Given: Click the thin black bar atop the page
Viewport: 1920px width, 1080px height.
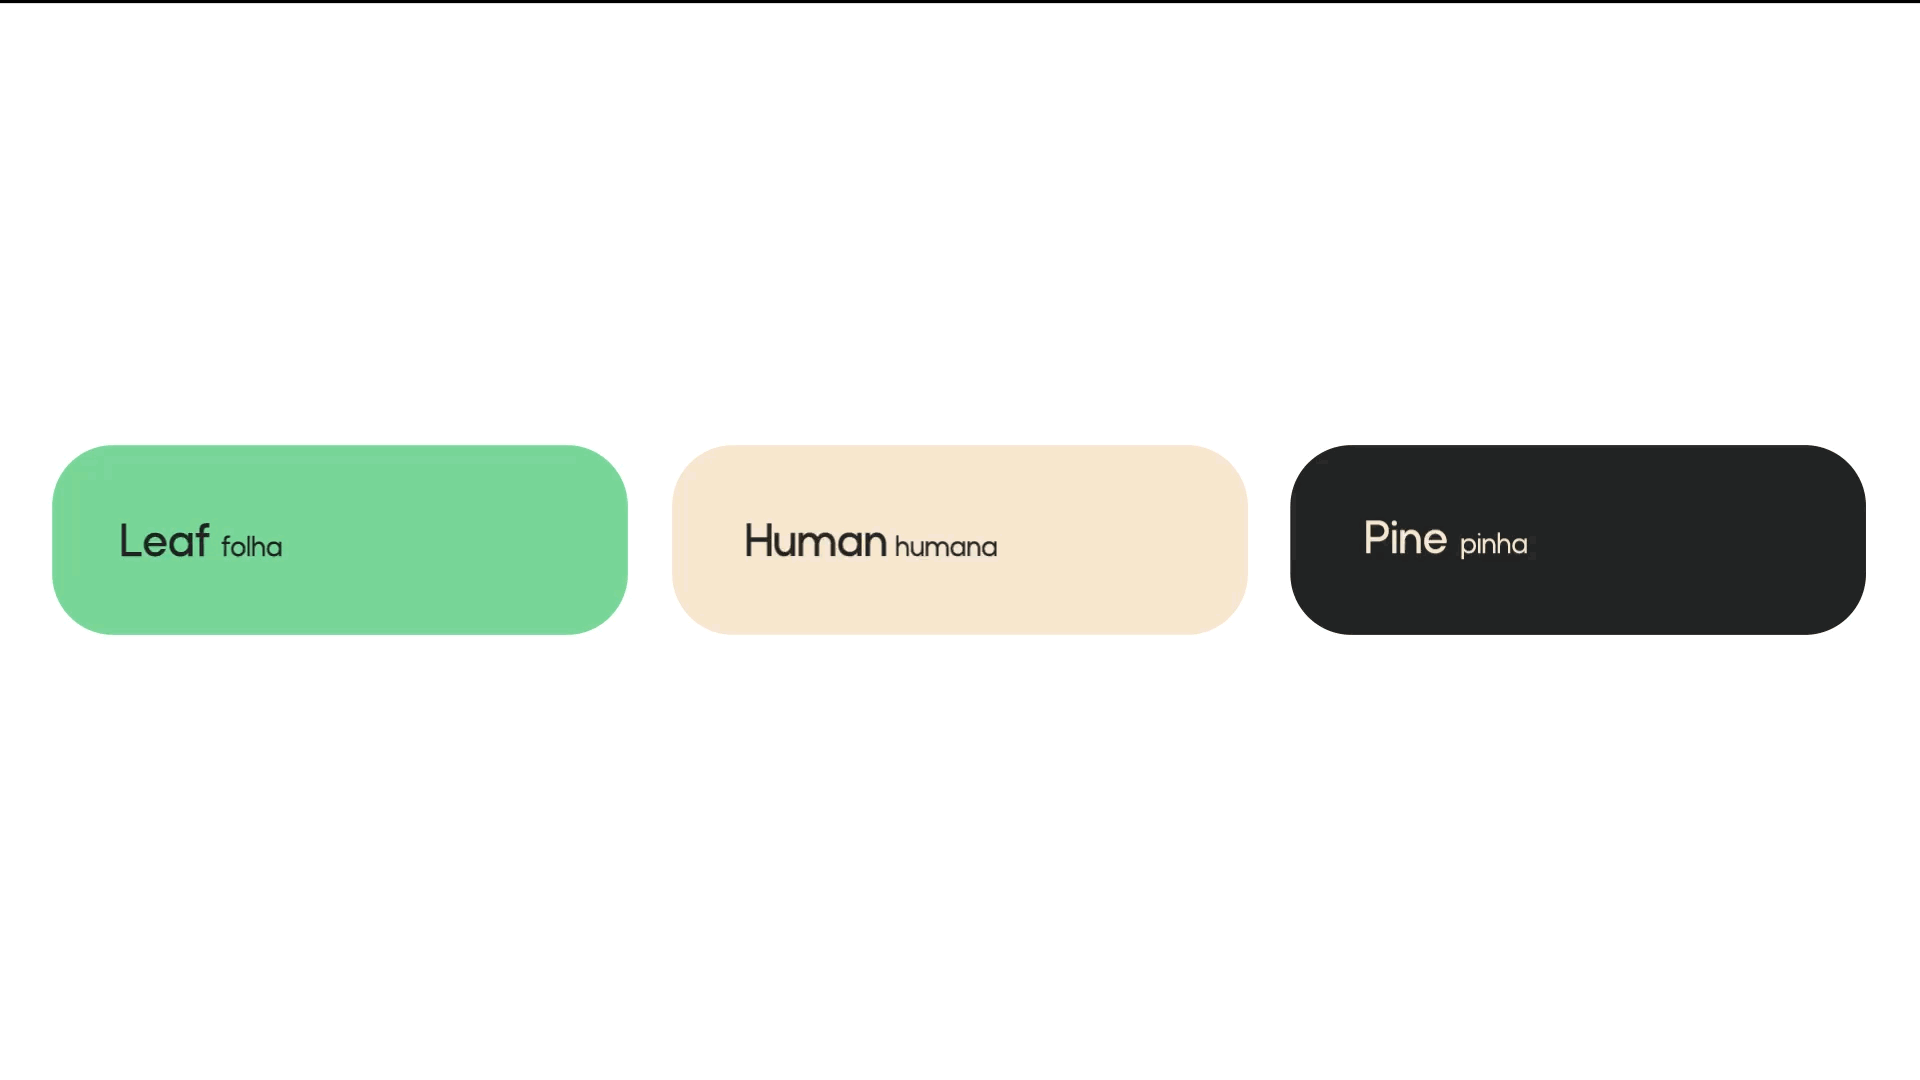Looking at the screenshot, I should 960,1.
